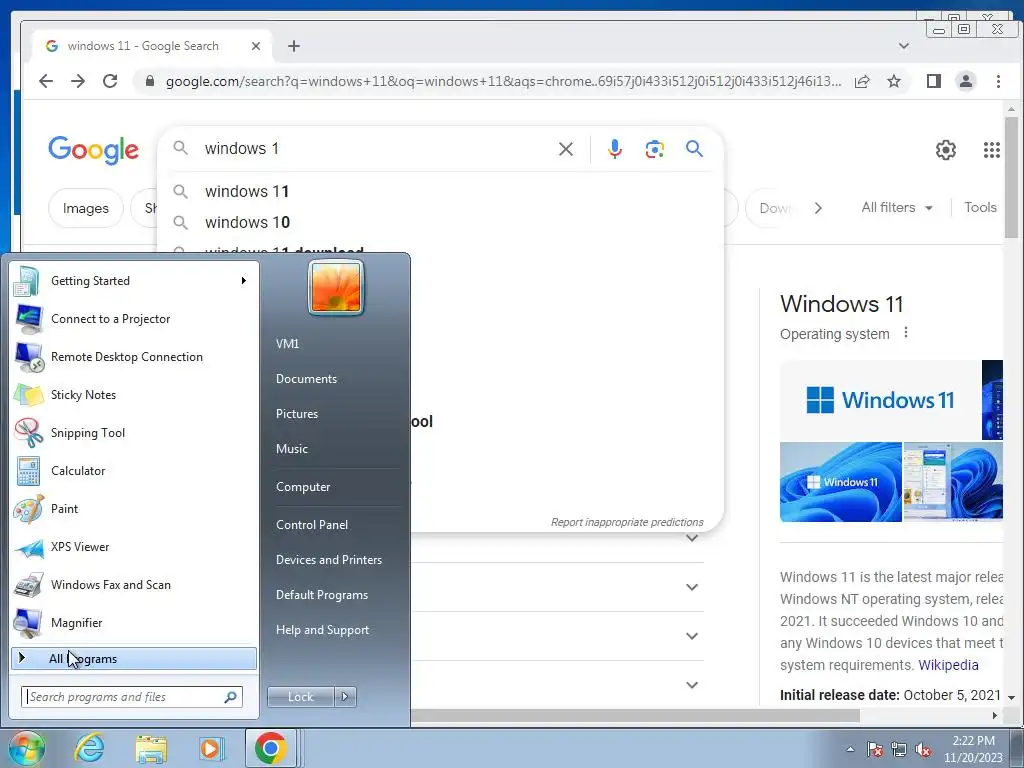This screenshot has width=1024, height=768.
Task: Choose 'windows 10' suggestion
Action: (x=441, y=222)
